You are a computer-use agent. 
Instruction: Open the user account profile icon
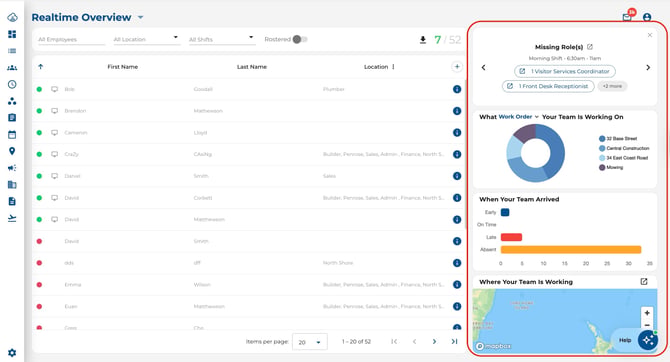tap(647, 17)
